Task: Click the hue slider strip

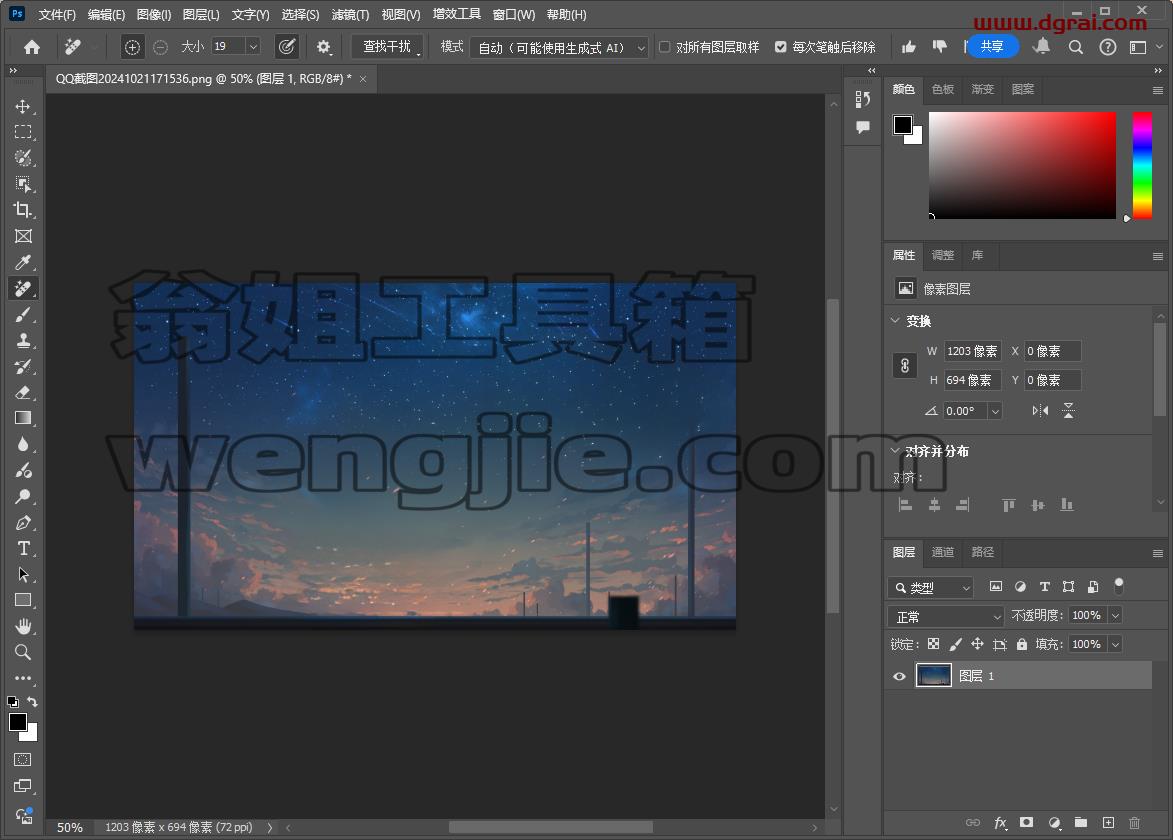Action: pyautogui.click(x=1142, y=165)
